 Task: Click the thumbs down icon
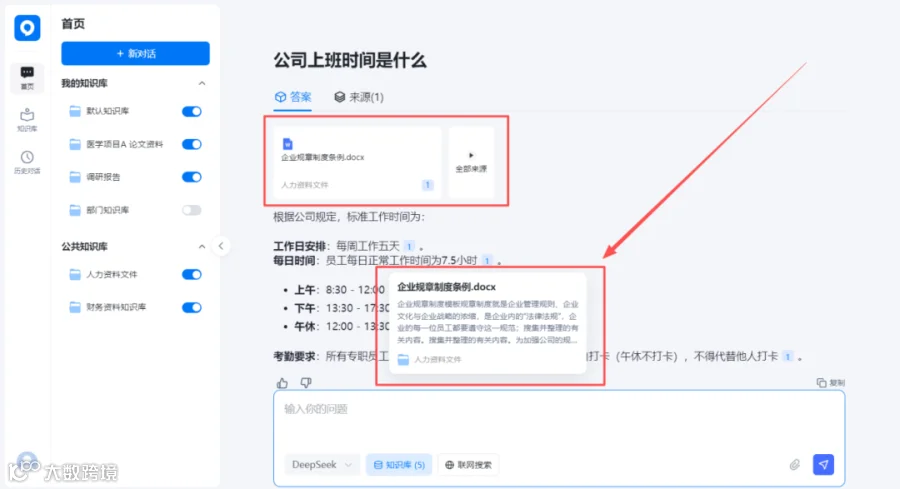(306, 382)
